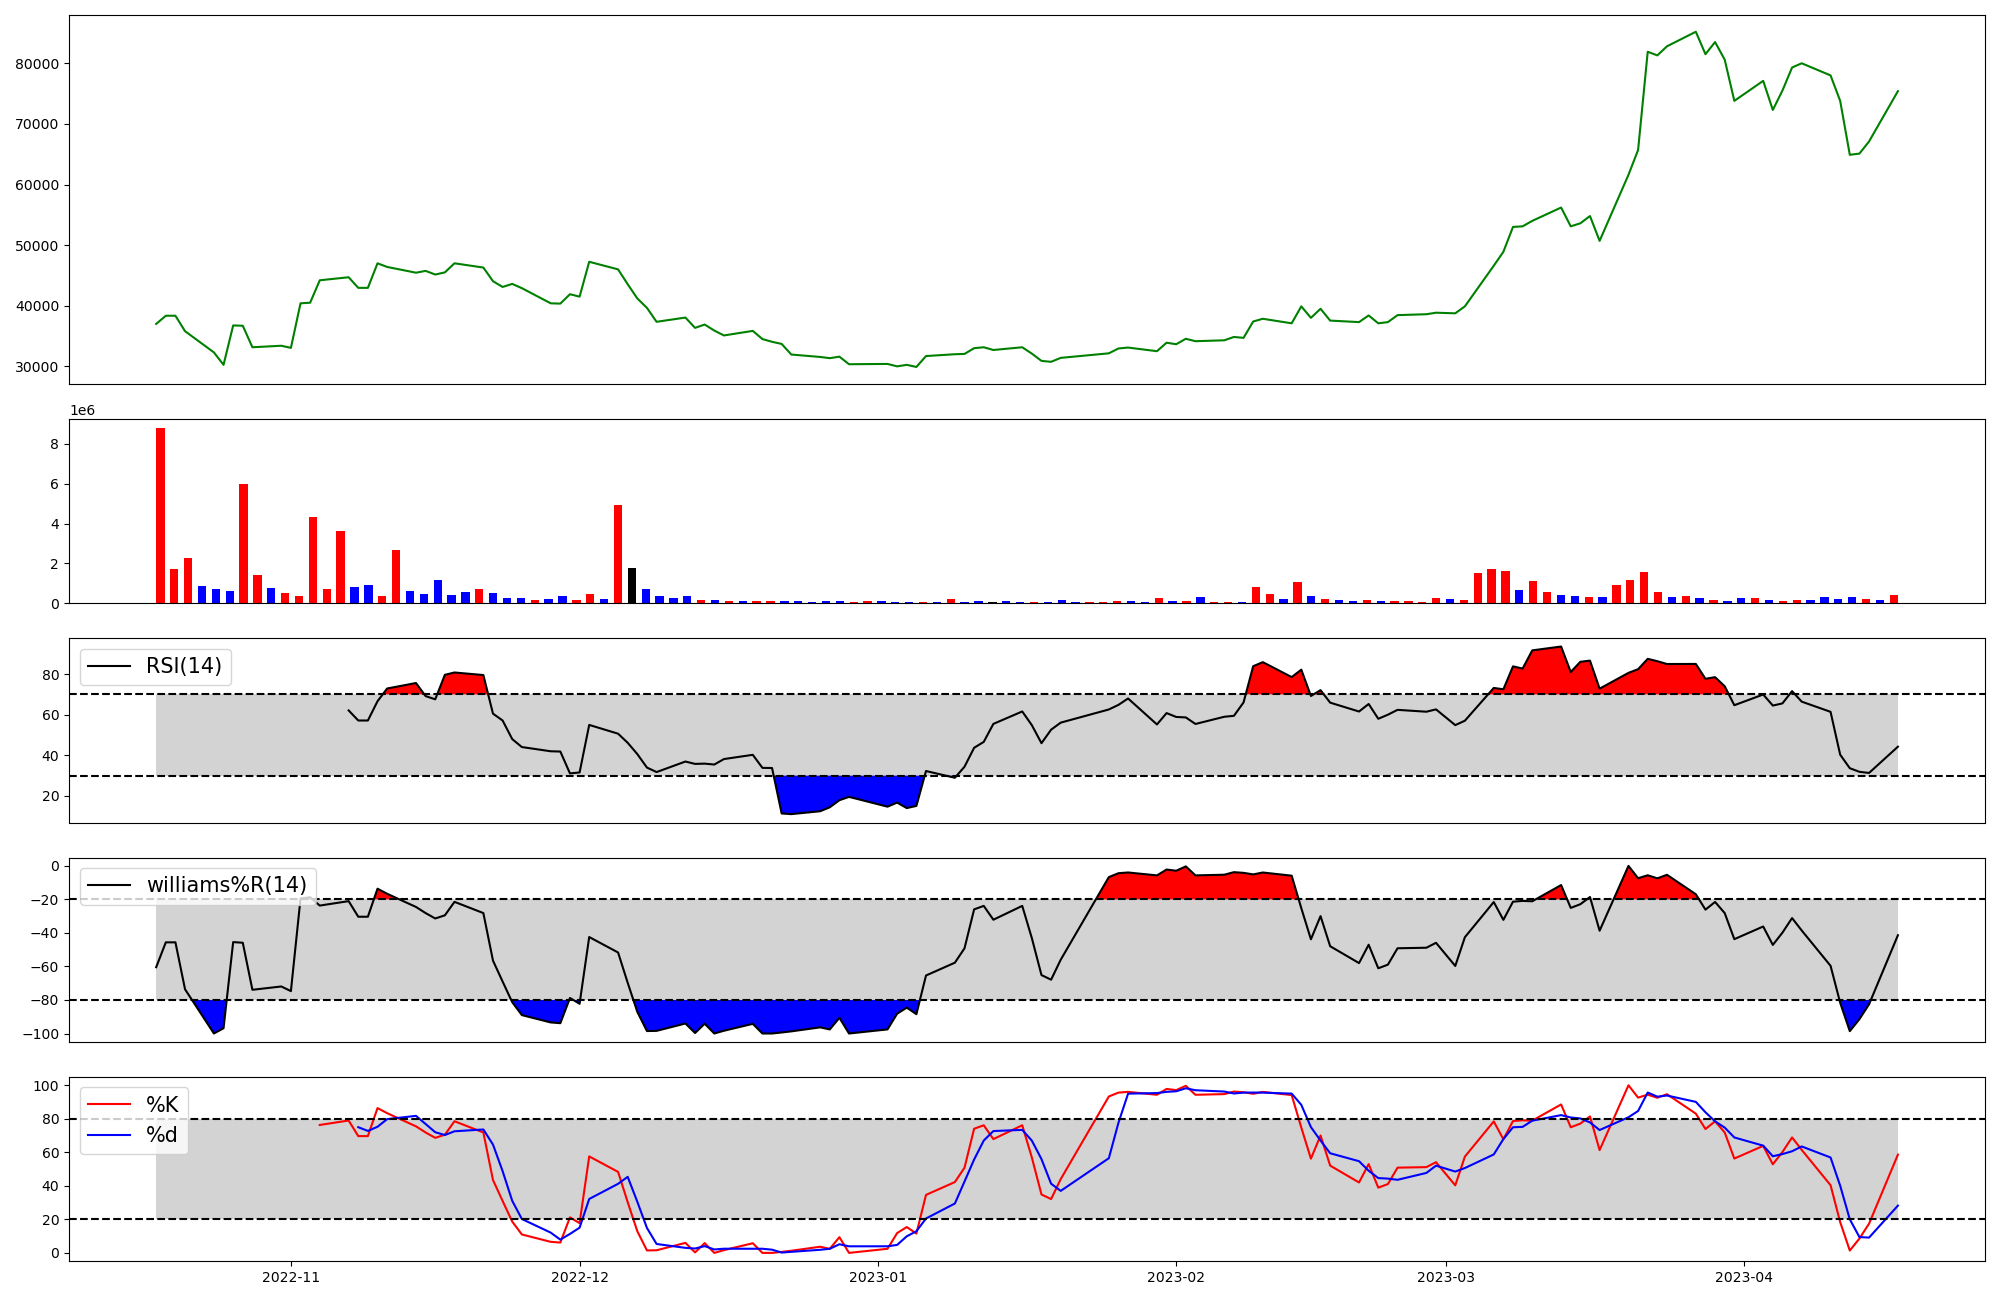
Task: Click the RSI(14) legend label
Action: (x=184, y=666)
